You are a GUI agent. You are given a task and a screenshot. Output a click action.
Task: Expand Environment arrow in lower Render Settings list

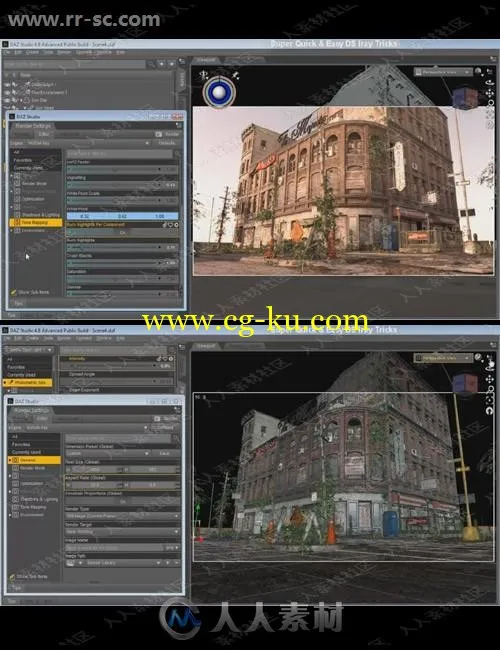pos(10,515)
